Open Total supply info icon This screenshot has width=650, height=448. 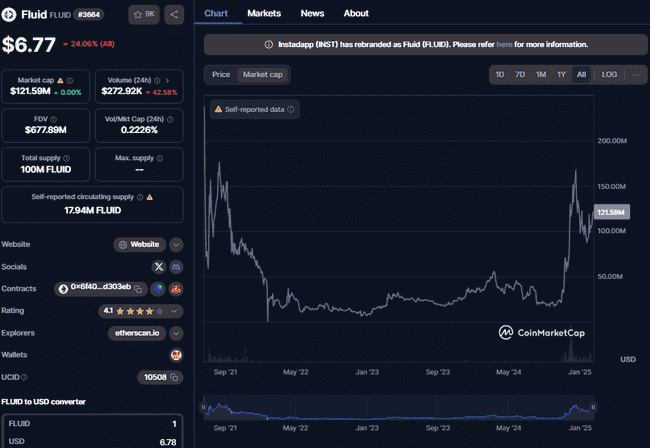(66, 158)
